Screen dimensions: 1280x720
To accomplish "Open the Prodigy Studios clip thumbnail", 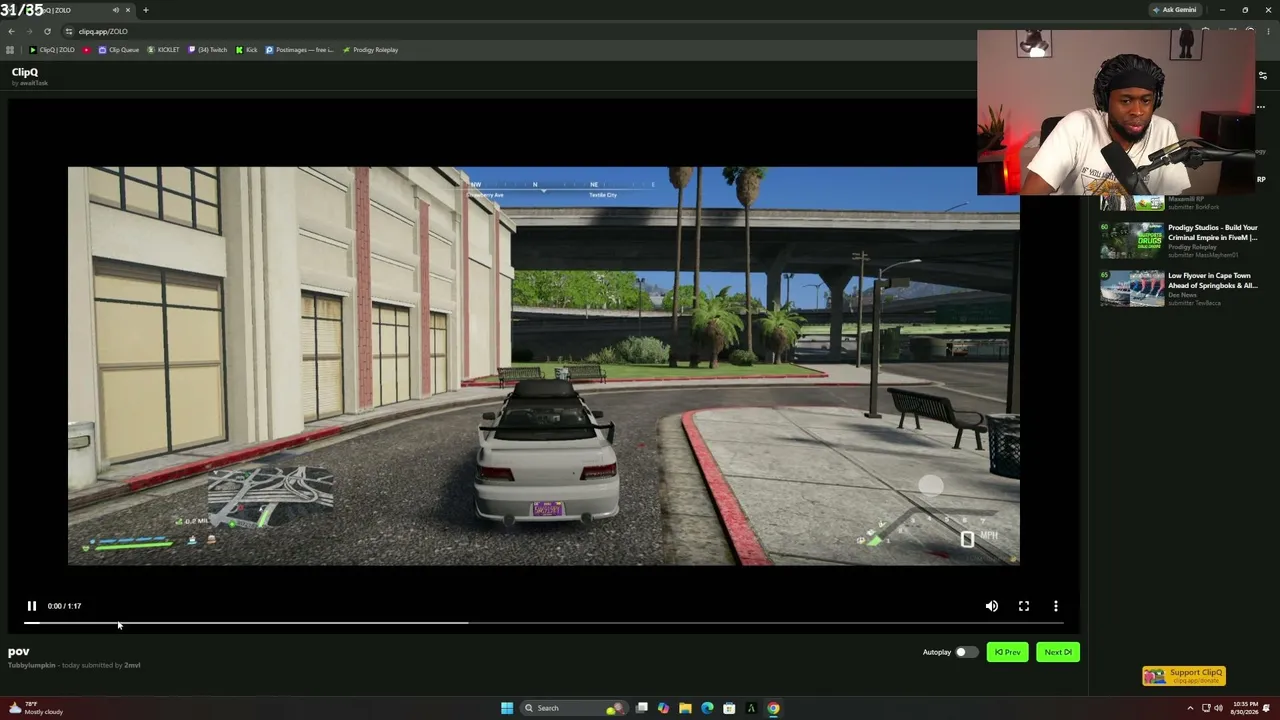I will click(1132, 241).
